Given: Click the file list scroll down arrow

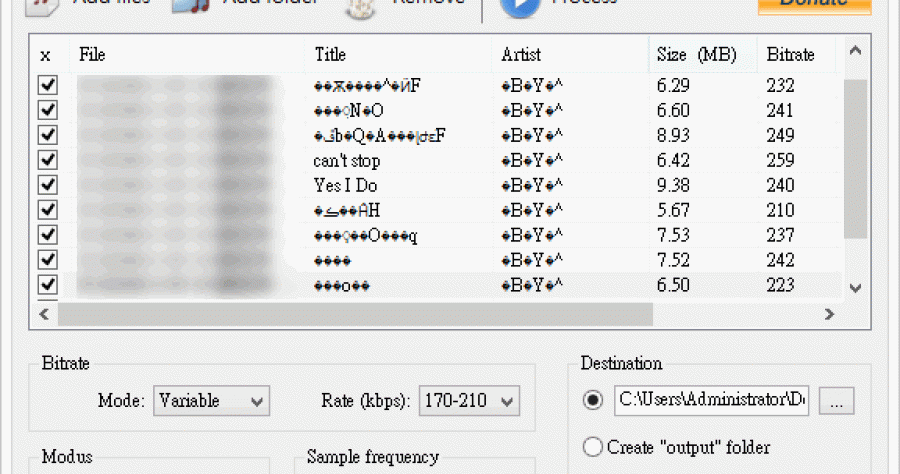Looking at the screenshot, I should tap(855, 287).
